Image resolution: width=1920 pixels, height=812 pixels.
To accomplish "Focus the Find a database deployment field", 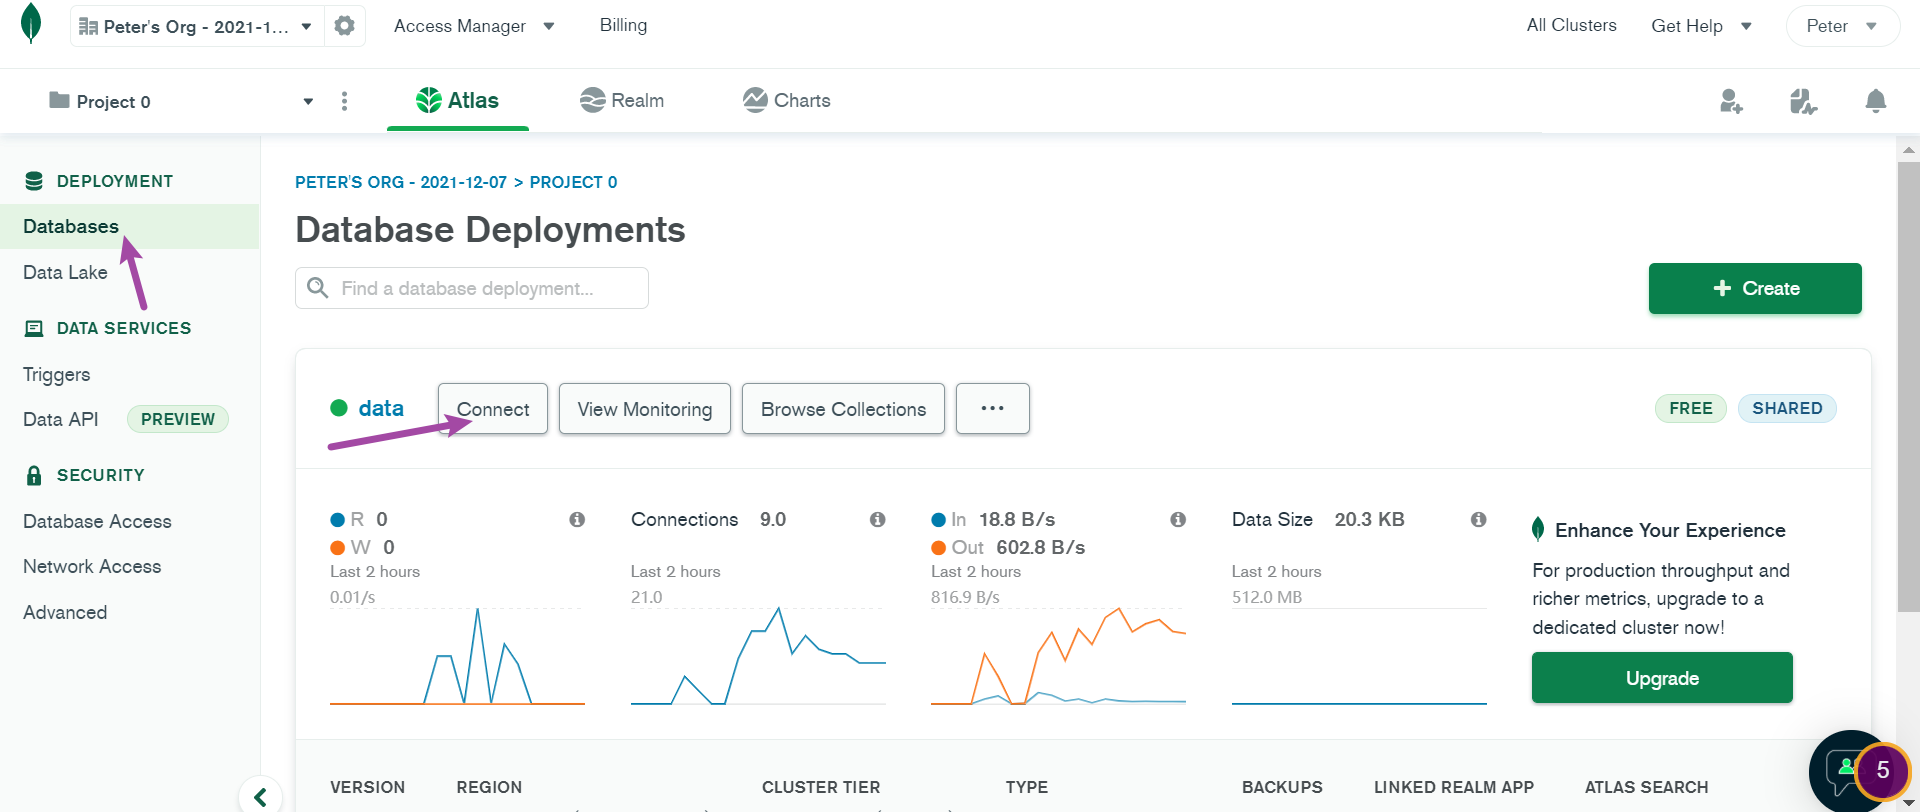I will pyautogui.click(x=472, y=288).
